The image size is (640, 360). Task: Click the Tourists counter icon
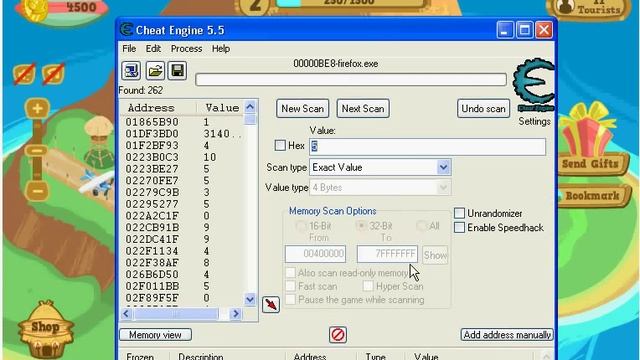point(567,7)
